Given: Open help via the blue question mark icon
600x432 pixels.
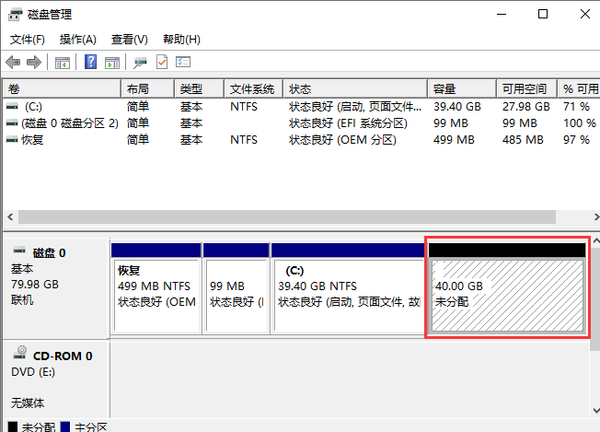Looking at the screenshot, I should click(x=90, y=62).
